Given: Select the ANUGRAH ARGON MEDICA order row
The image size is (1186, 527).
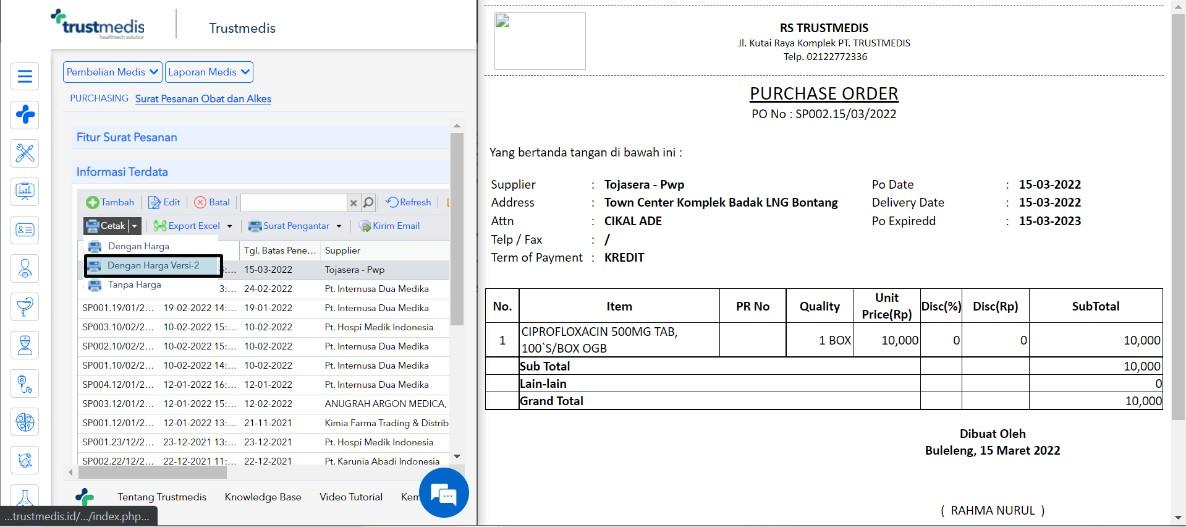Looking at the screenshot, I should [263, 404].
